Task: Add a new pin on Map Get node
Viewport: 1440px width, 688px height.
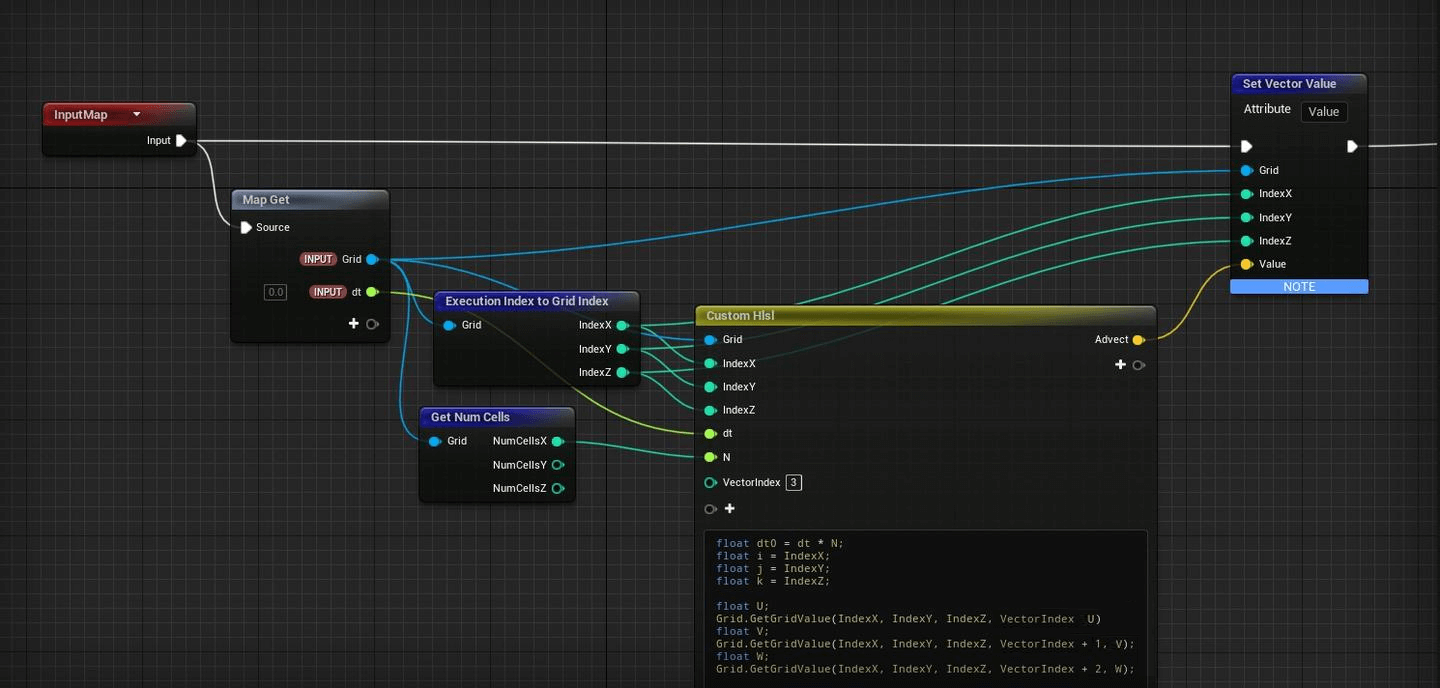Action: (x=354, y=324)
